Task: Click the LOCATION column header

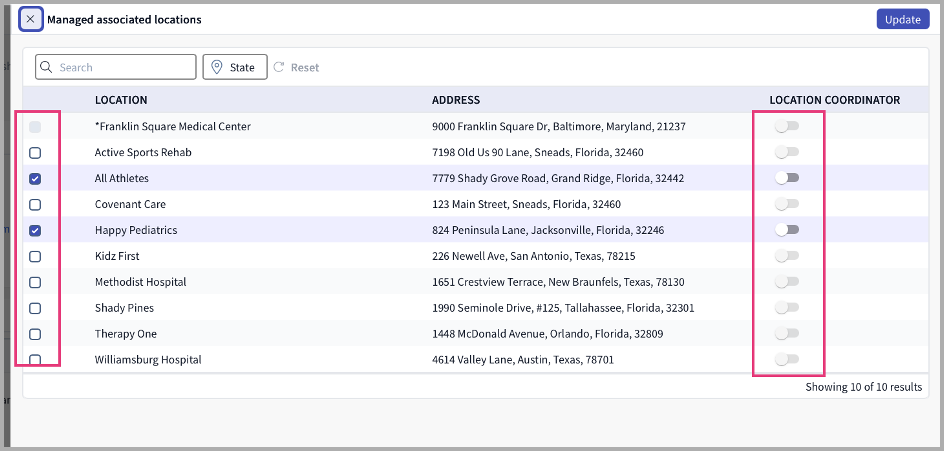Action: 121,100
